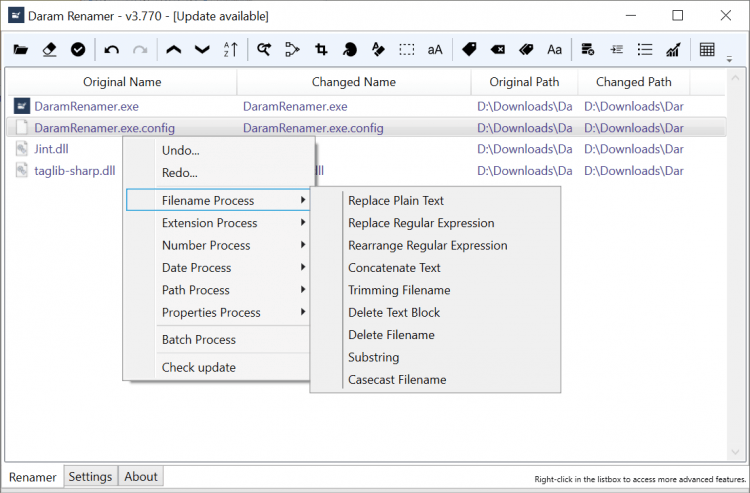The width and height of the screenshot is (750, 493).
Task: Choose Delete Text Block
Action: coord(435,312)
